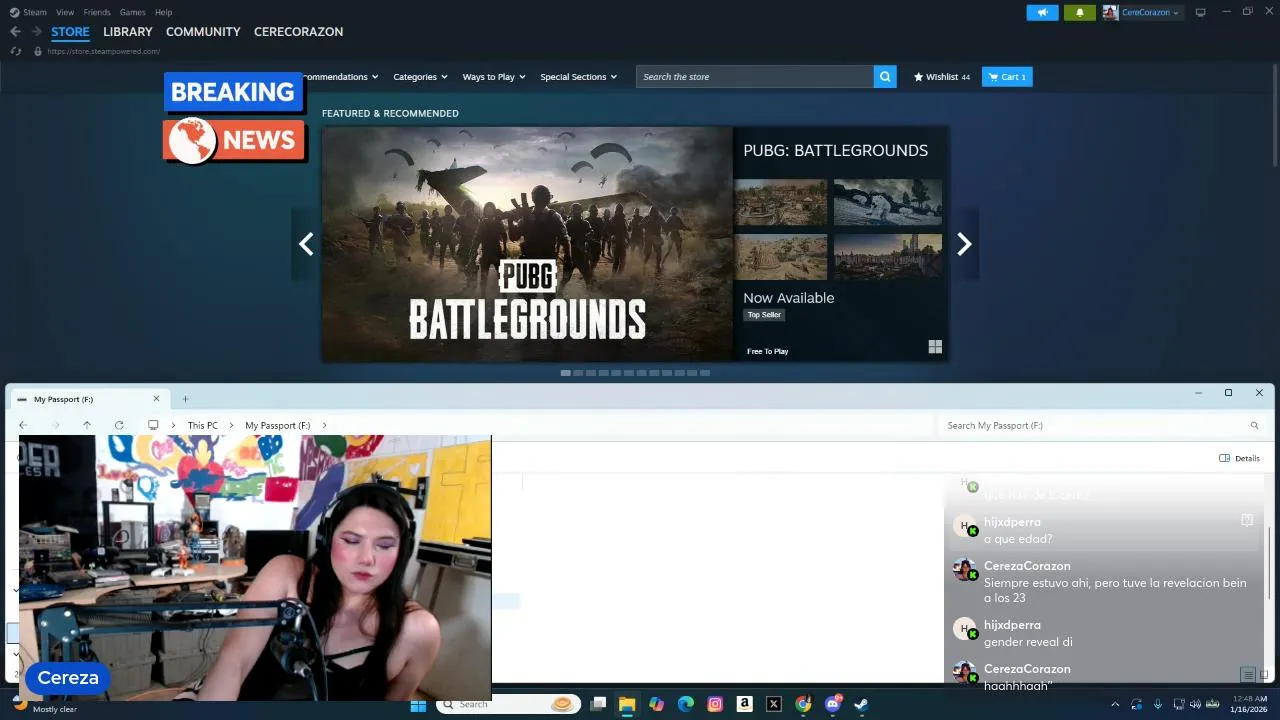Viewport: 1280px width, 720px height.
Task: Switch to the COMMUNITY tab
Action: point(203,32)
